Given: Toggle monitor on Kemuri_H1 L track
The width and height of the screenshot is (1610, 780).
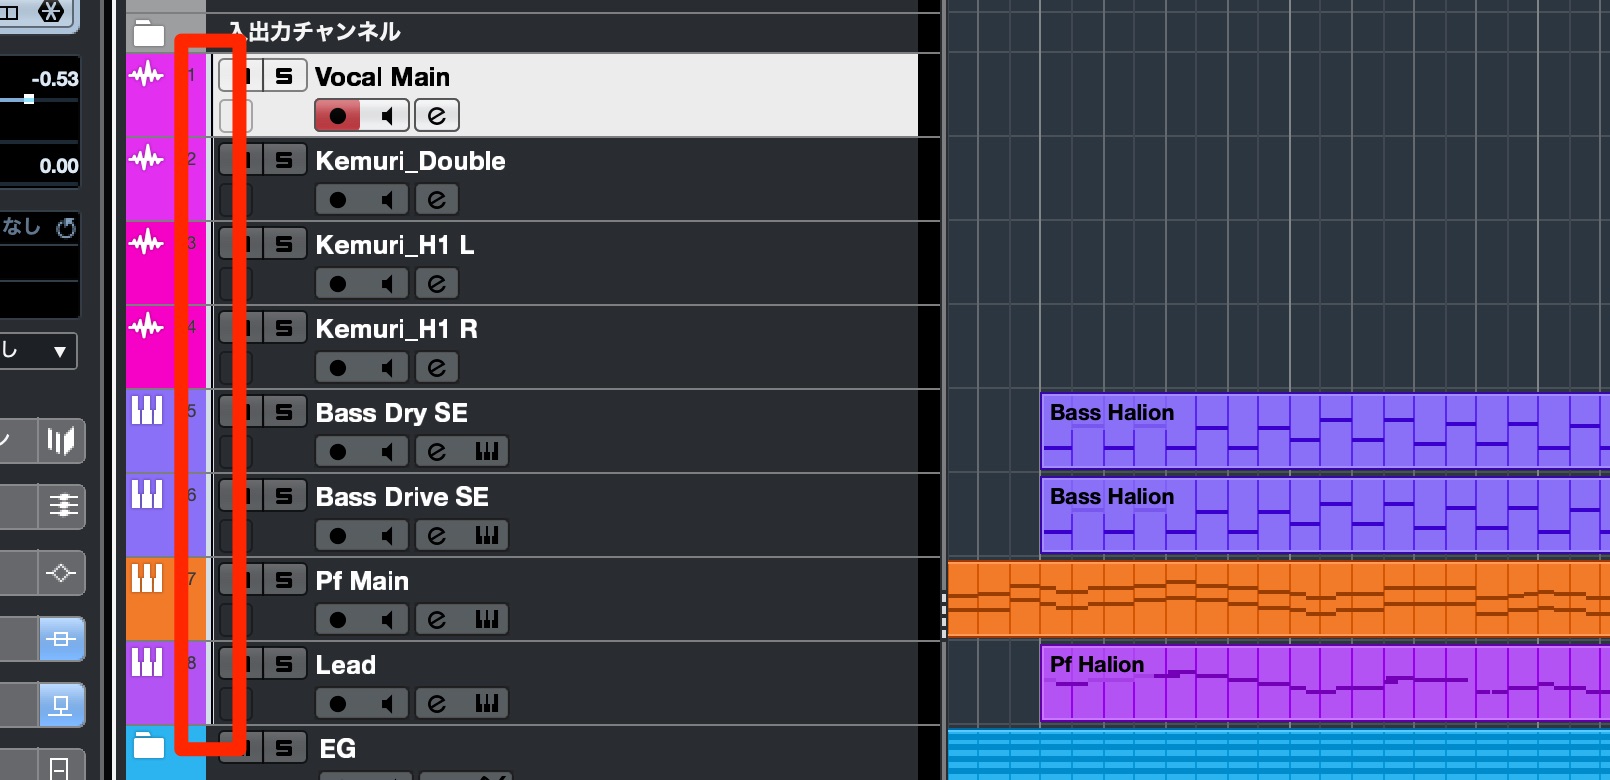Looking at the screenshot, I should (386, 284).
